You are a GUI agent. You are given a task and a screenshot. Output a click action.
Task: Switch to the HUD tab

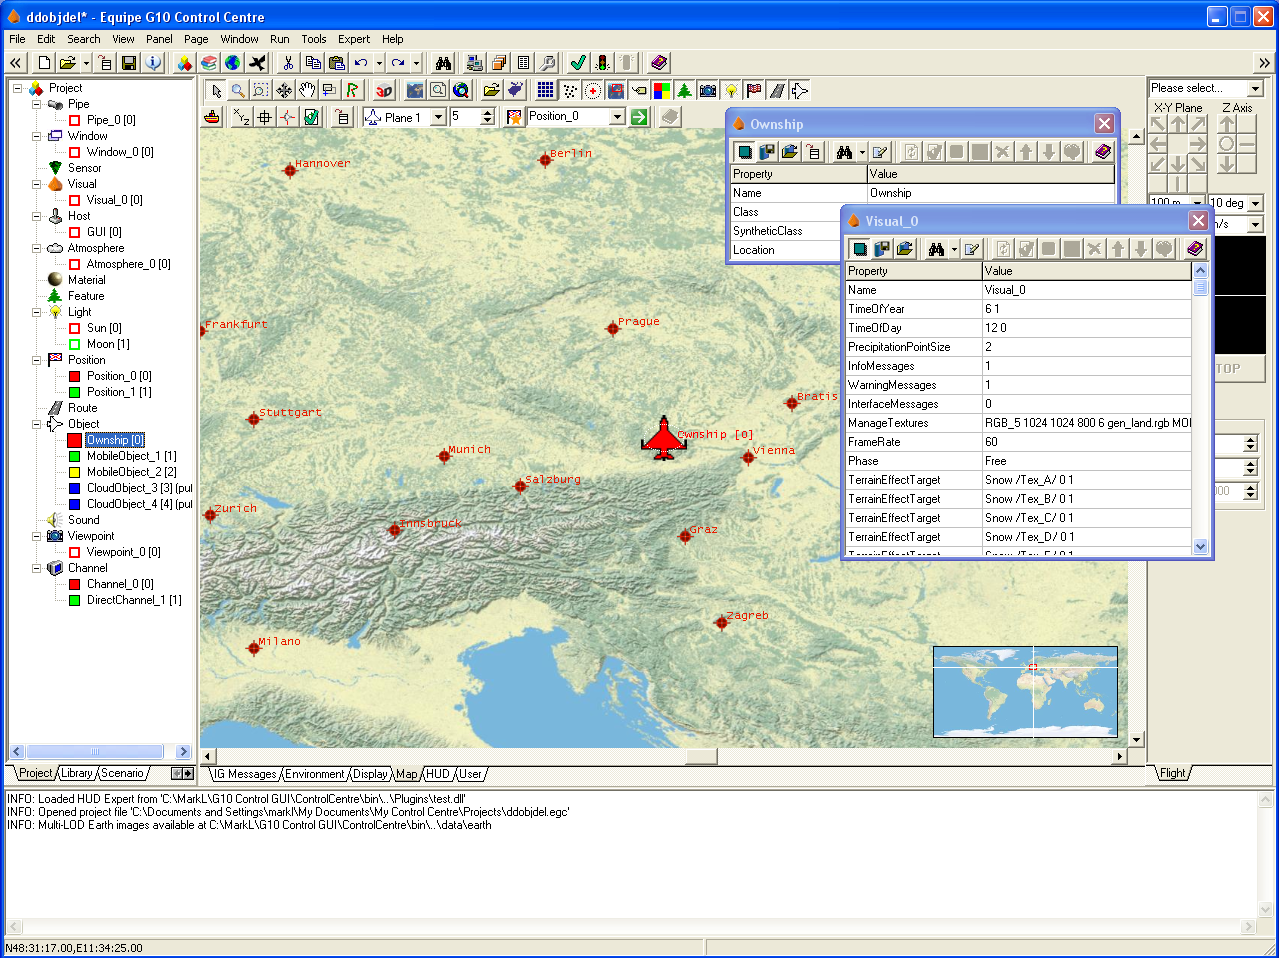tap(438, 774)
